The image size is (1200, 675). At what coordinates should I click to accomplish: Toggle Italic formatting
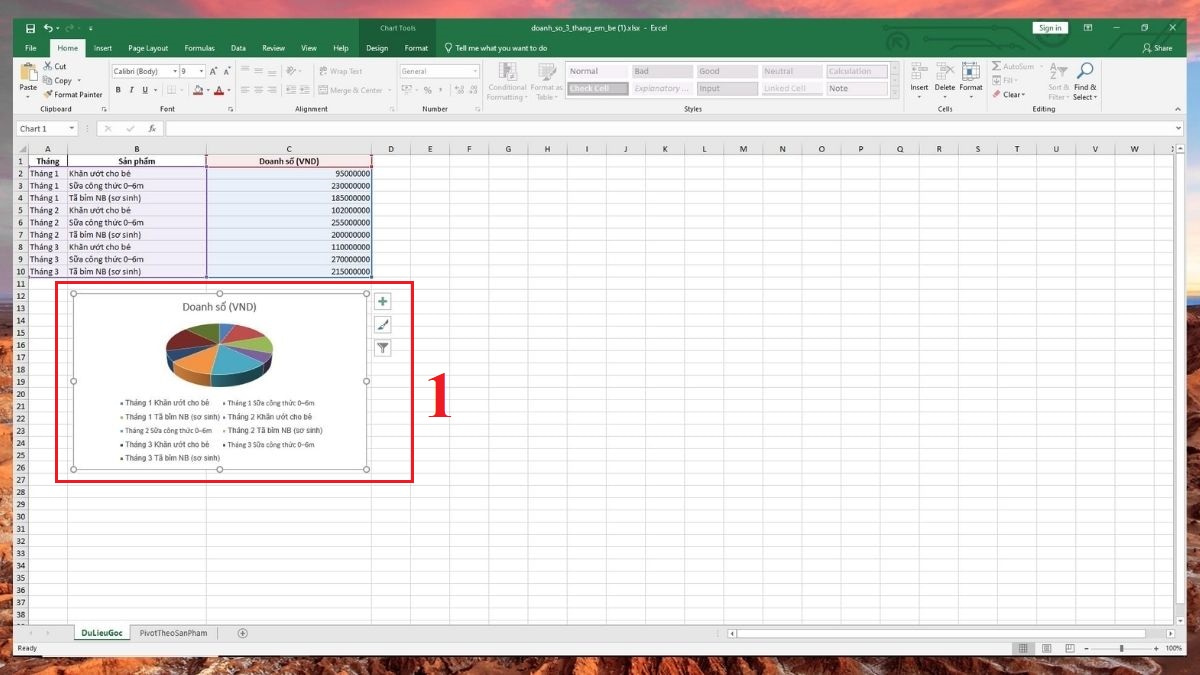point(131,90)
